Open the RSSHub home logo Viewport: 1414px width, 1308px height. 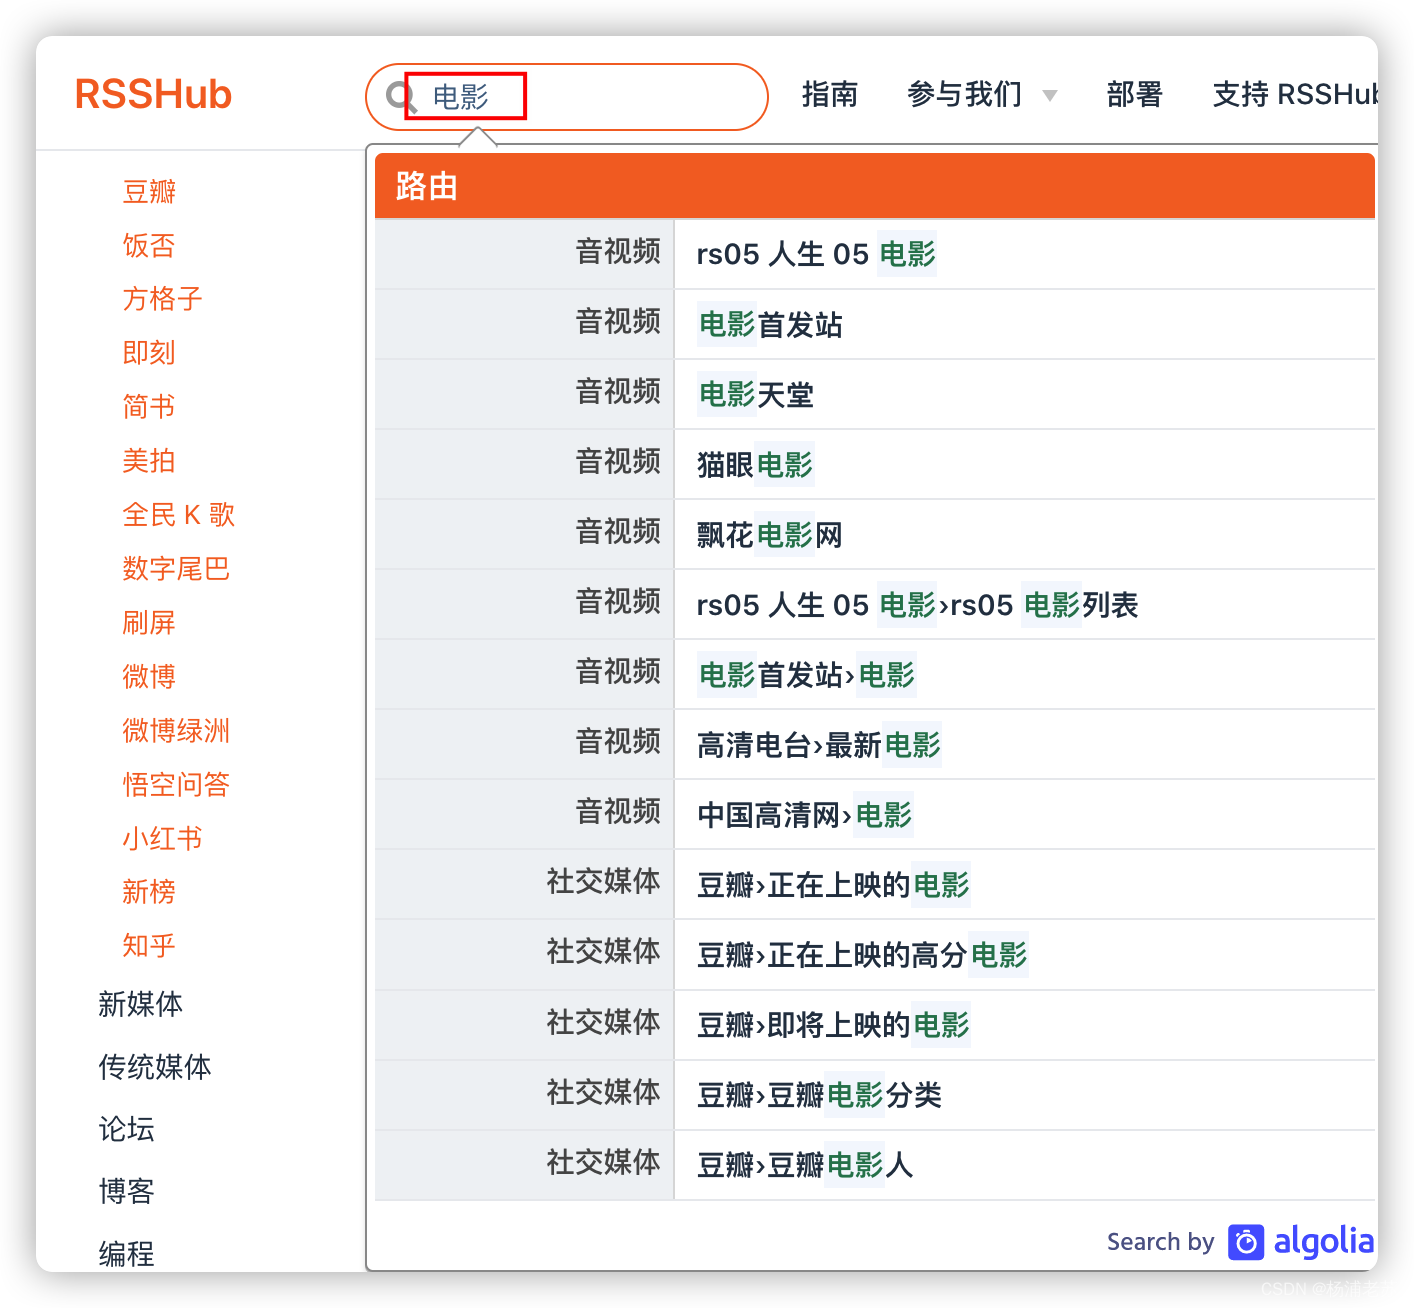click(153, 94)
